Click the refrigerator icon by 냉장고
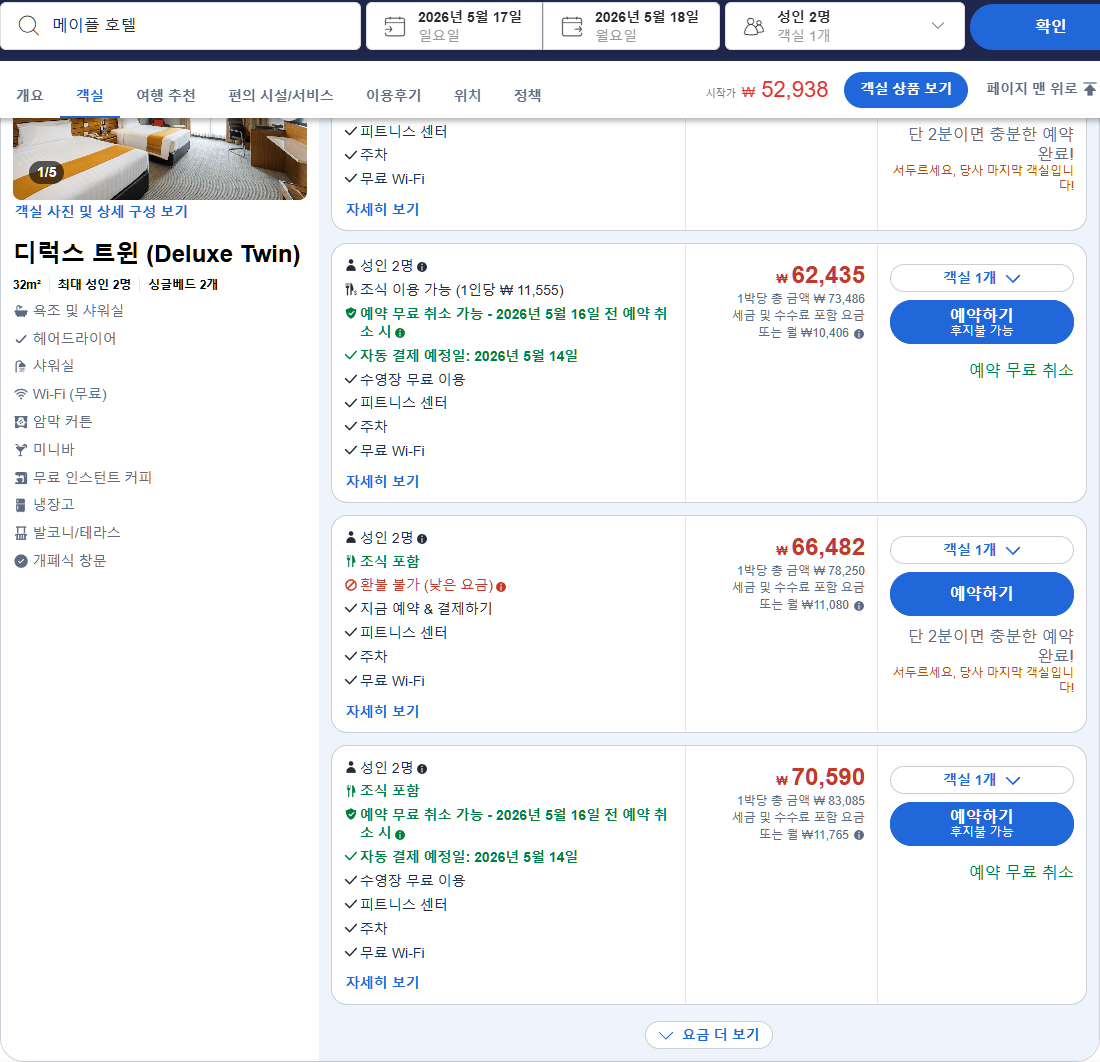Screen dimensions: 1100x1062 pos(21,505)
